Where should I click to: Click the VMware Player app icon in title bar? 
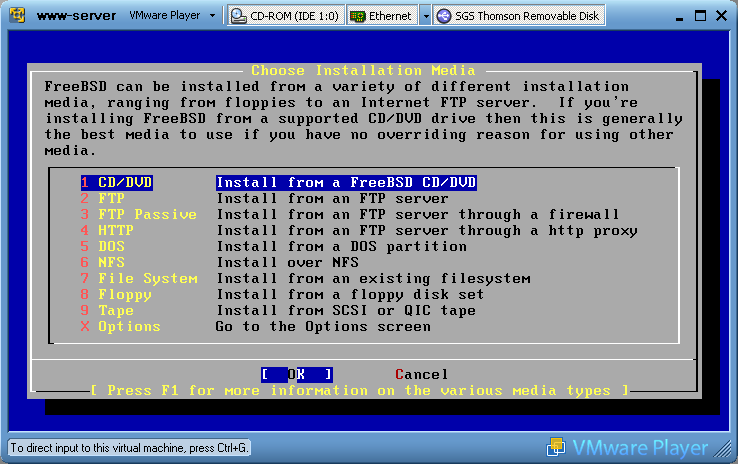(x=17, y=15)
